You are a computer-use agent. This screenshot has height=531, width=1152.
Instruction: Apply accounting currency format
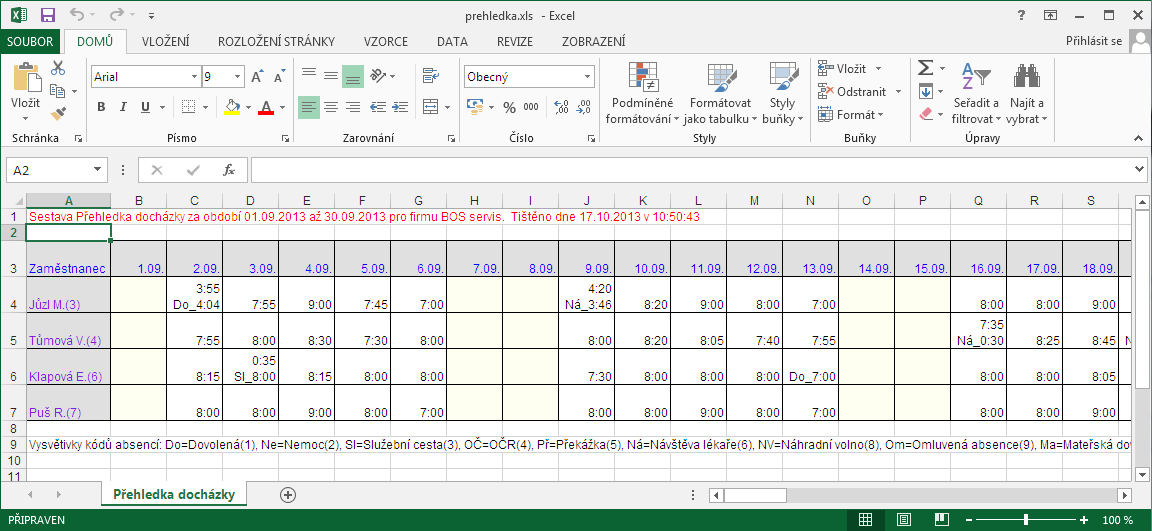coord(475,107)
